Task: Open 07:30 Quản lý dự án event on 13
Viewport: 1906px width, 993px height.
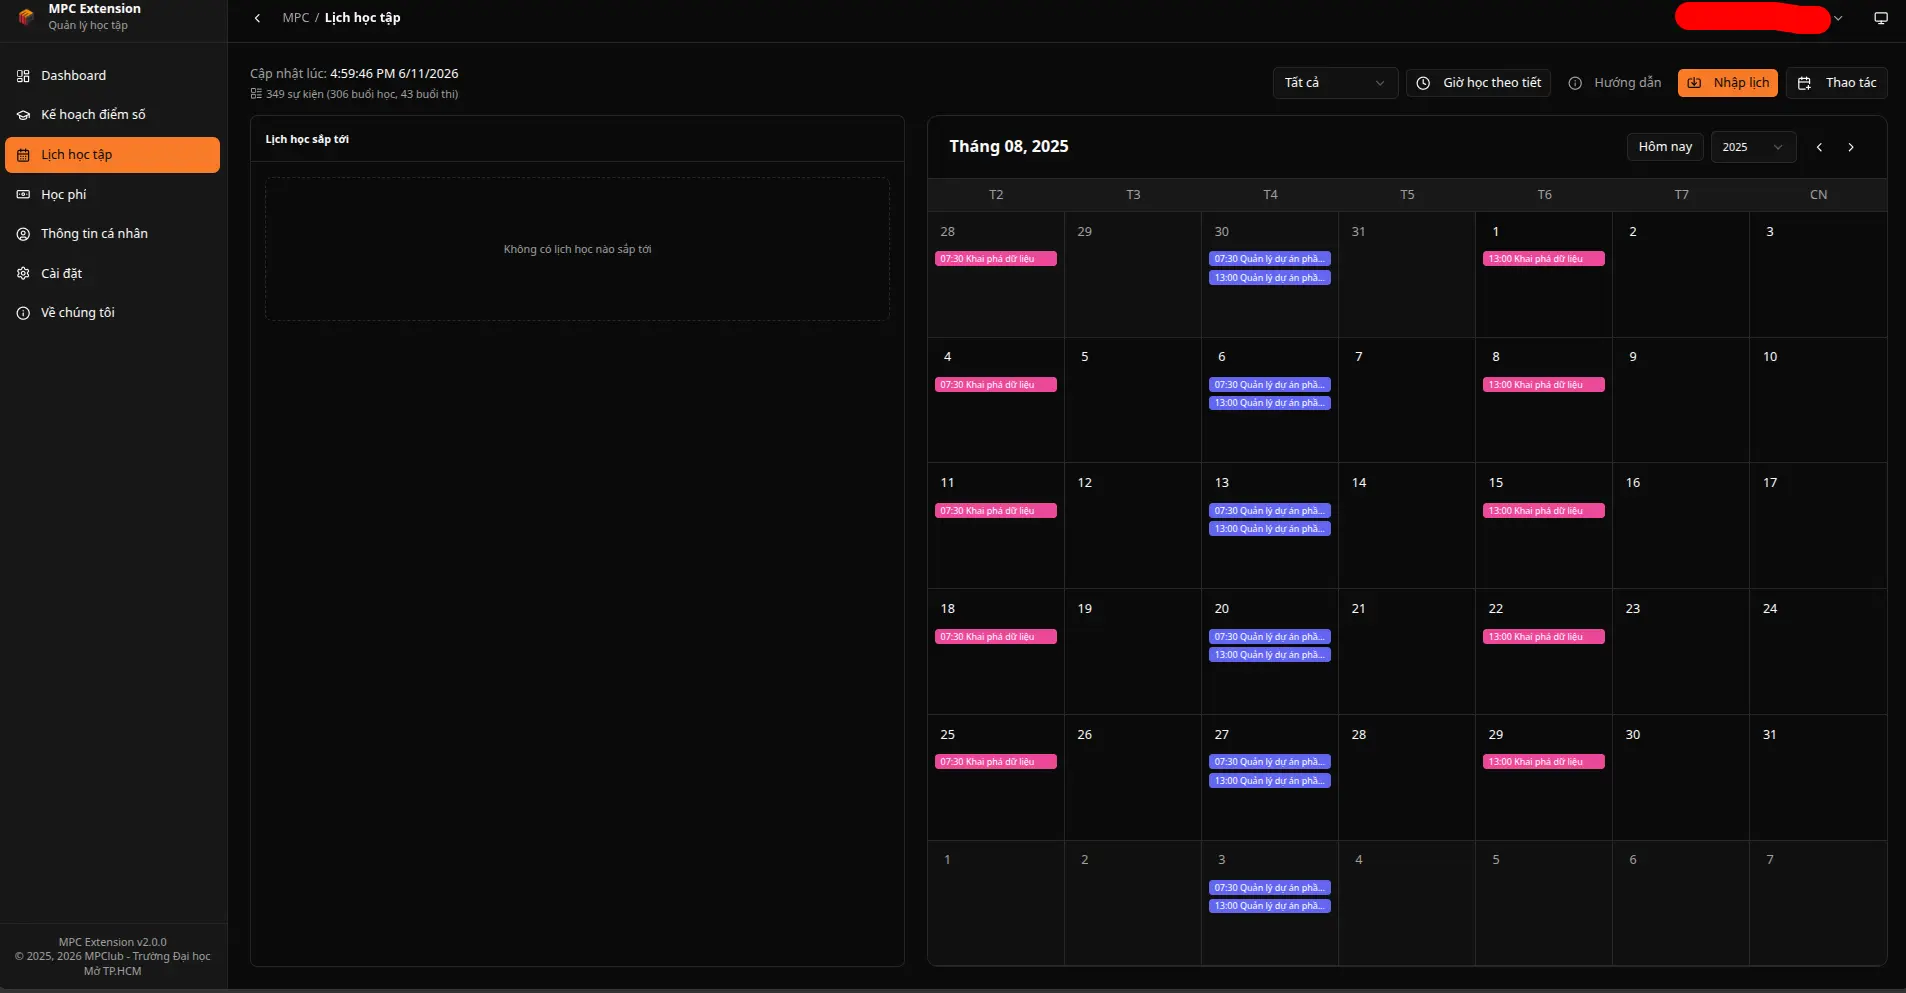Action: pyautogui.click(x=1269, y=511)
